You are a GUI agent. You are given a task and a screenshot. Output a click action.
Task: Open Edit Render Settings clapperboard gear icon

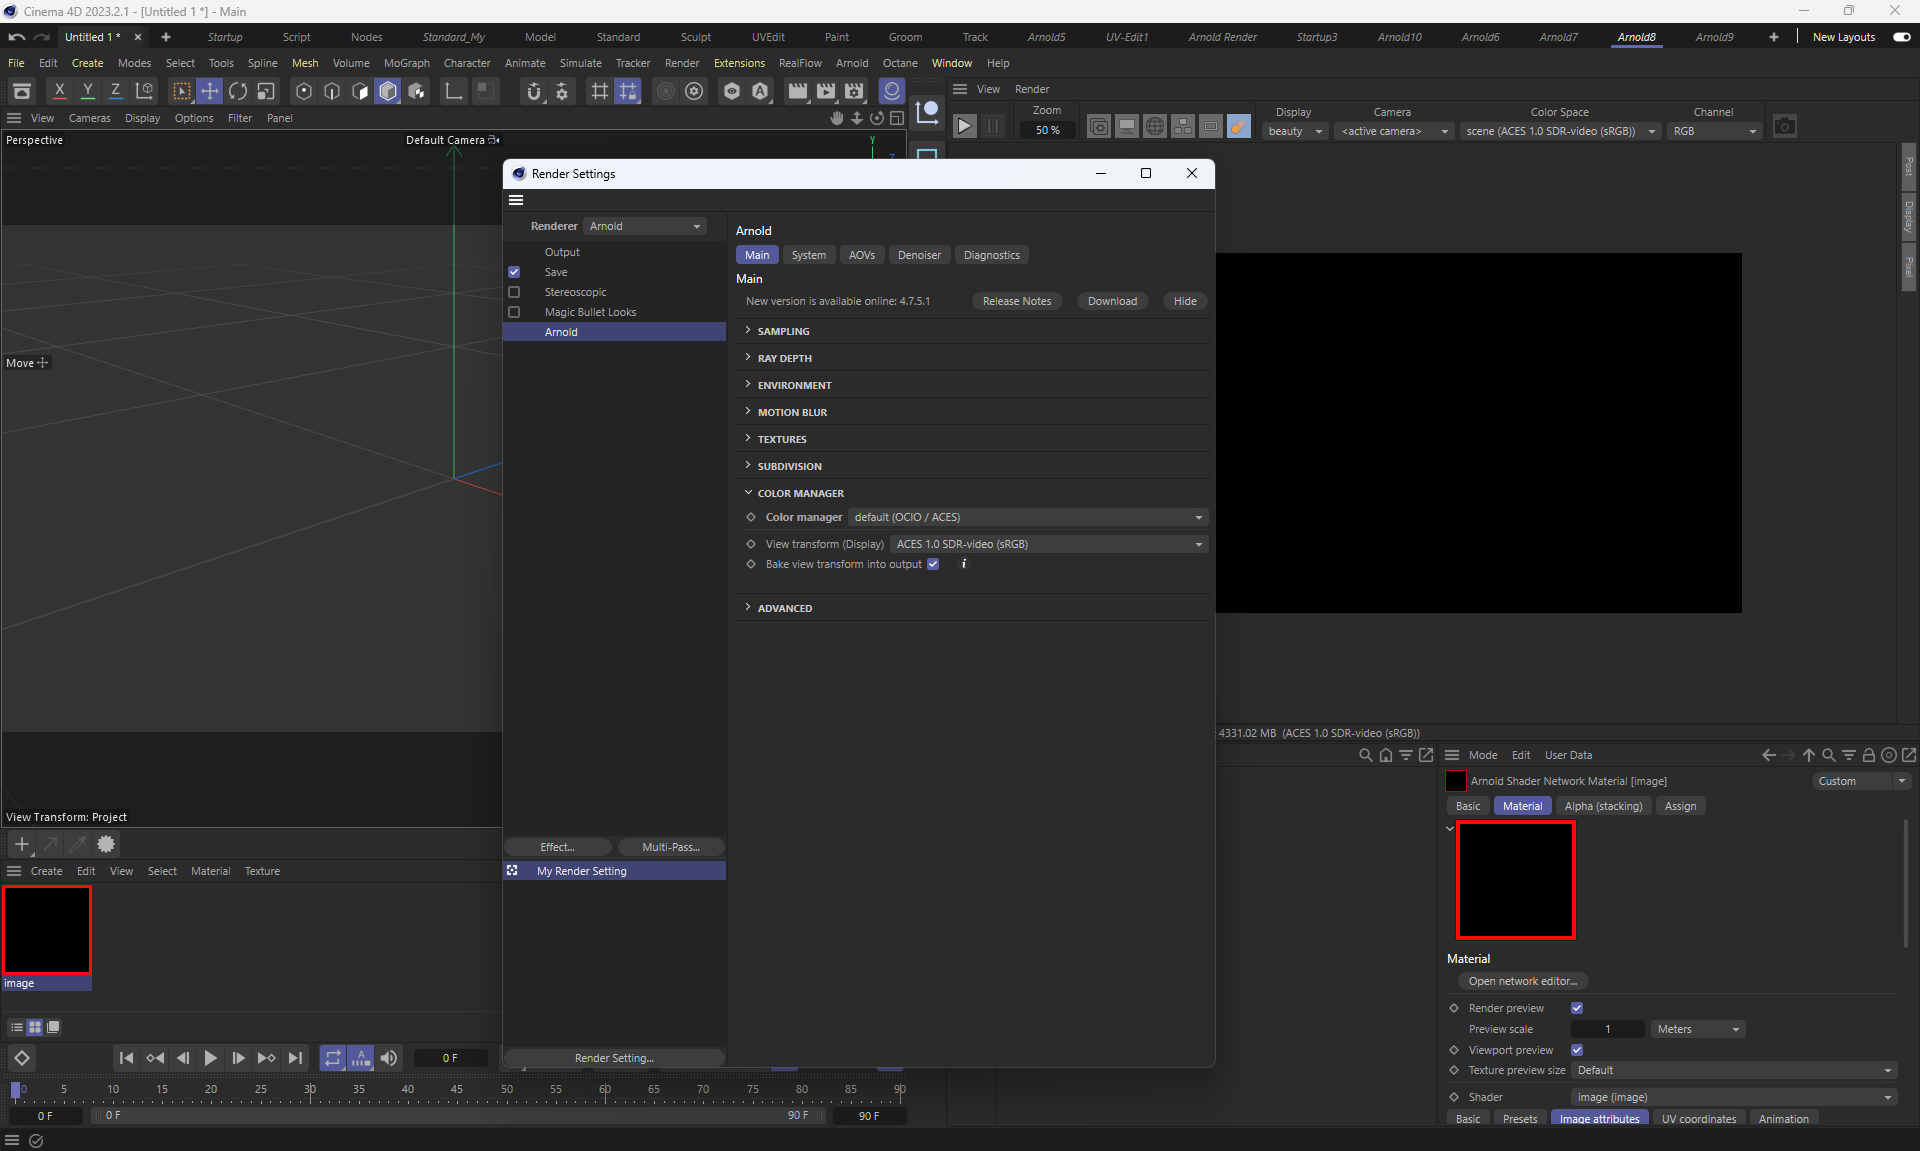854,92
